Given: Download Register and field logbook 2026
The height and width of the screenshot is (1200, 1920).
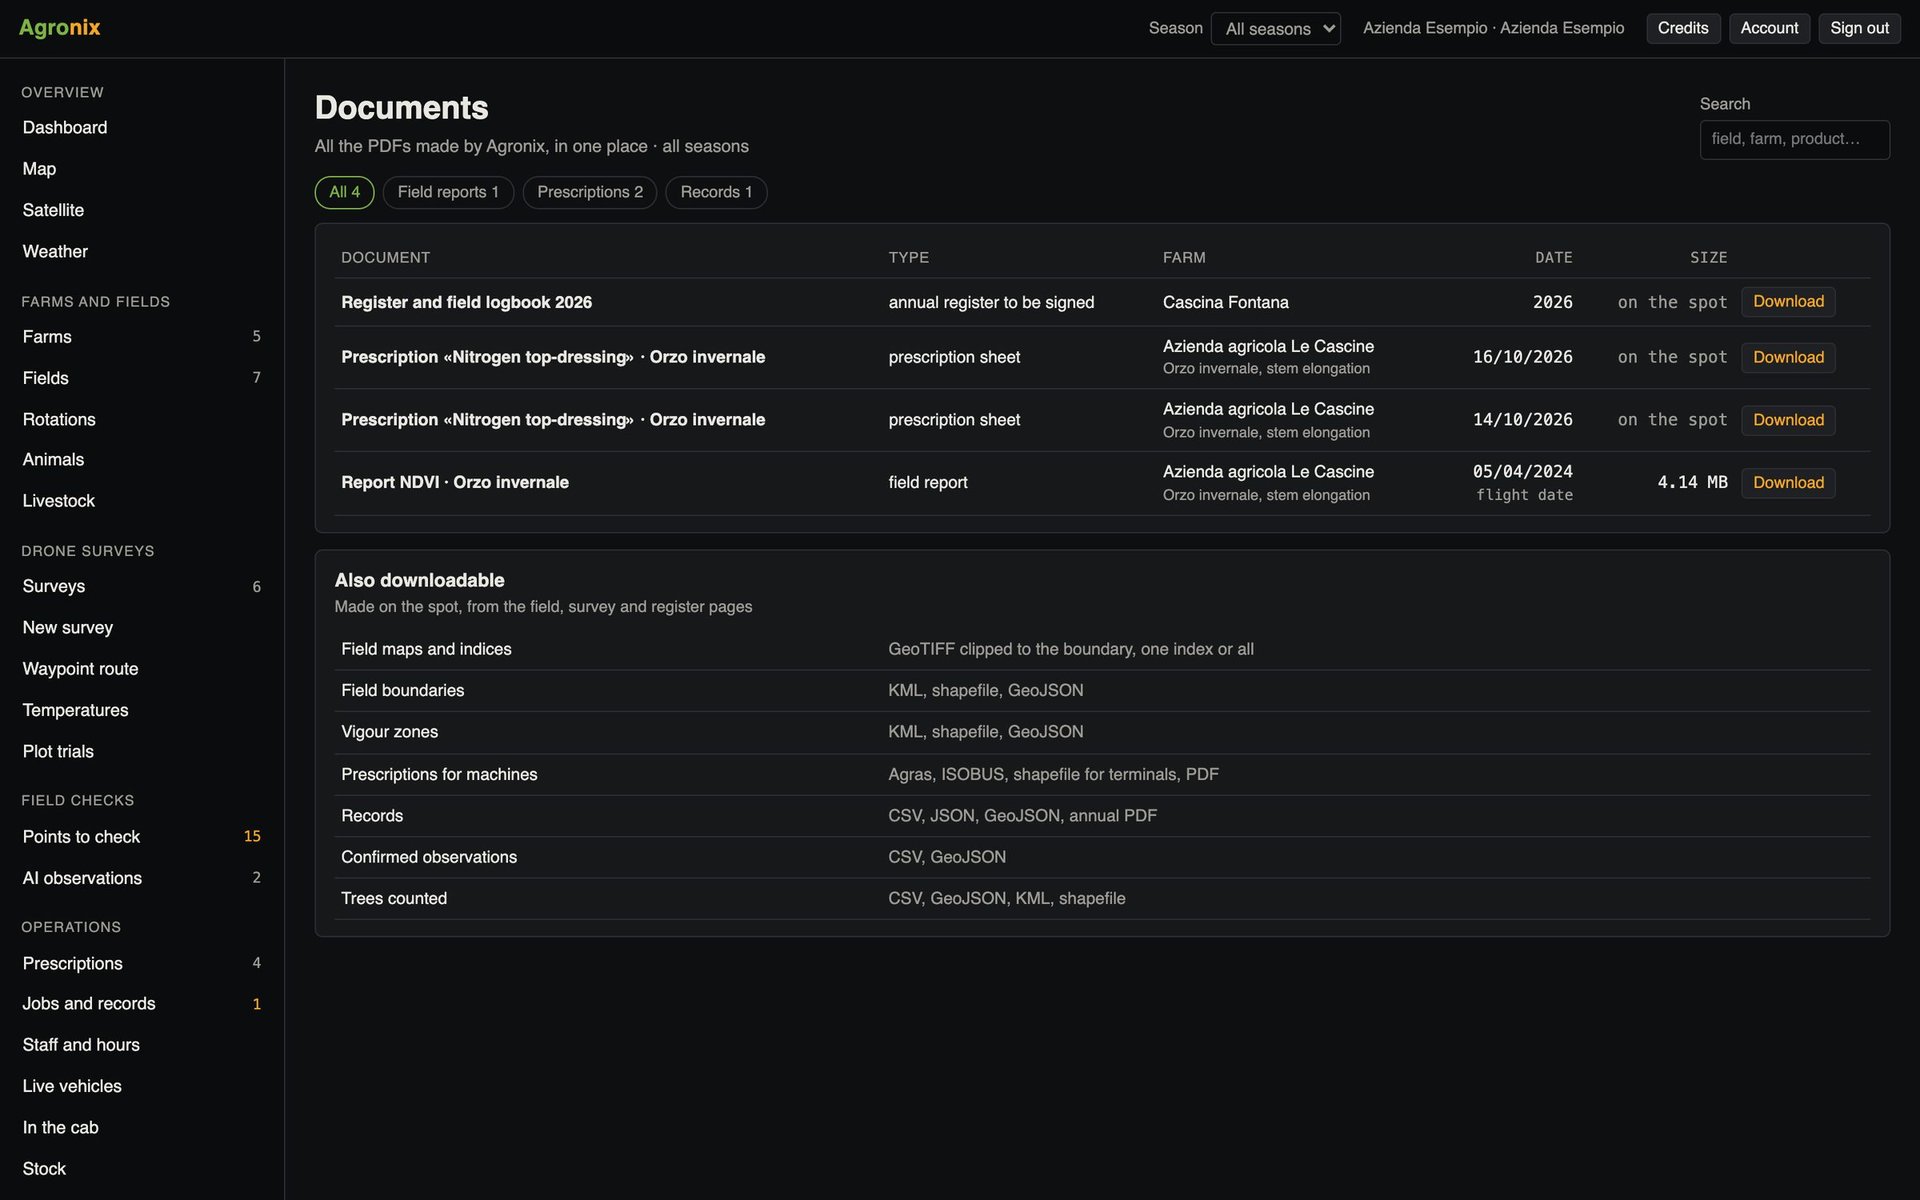Looking at the screenshot, I should click(x=1788, y=302).
